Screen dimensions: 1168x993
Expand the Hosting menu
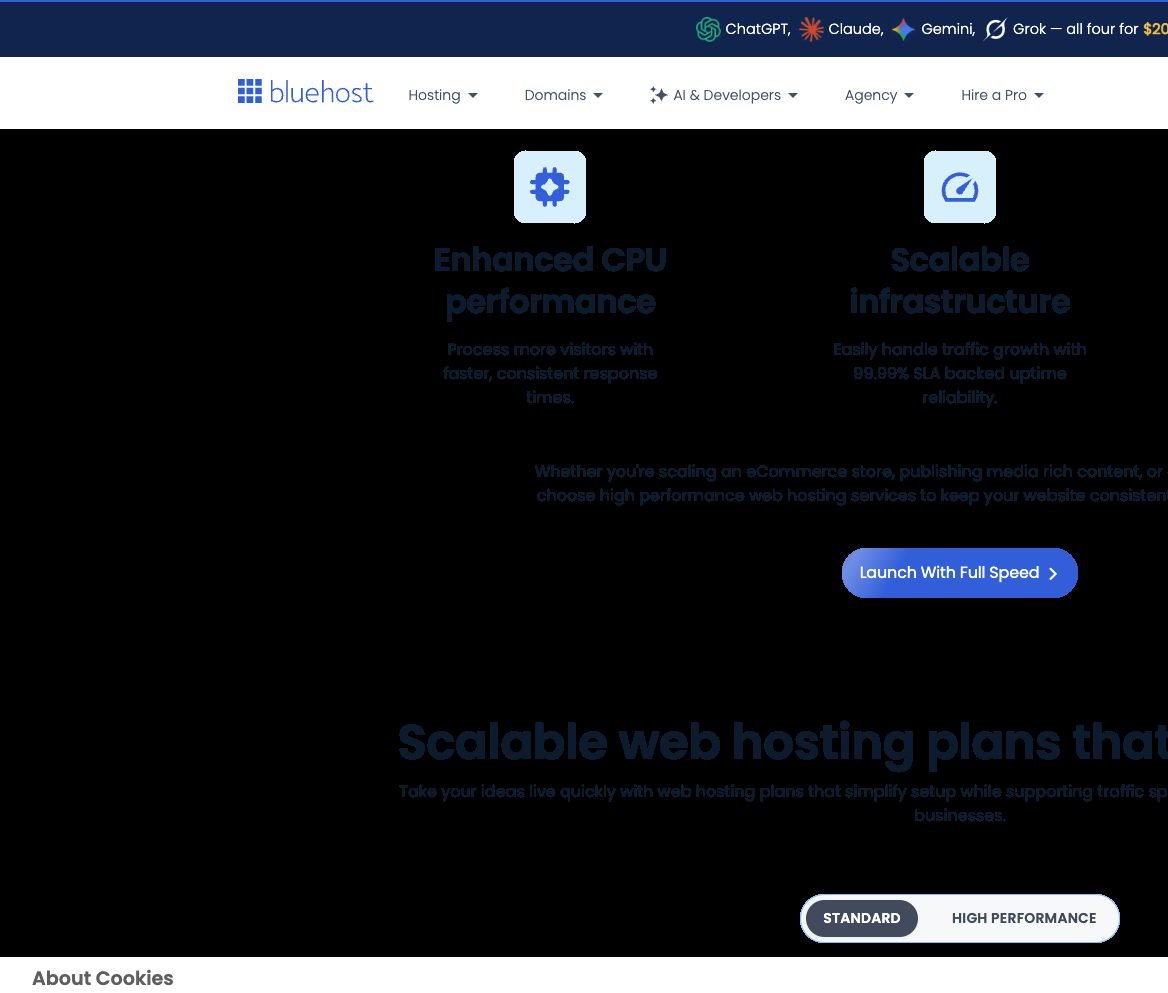[442, 95]
